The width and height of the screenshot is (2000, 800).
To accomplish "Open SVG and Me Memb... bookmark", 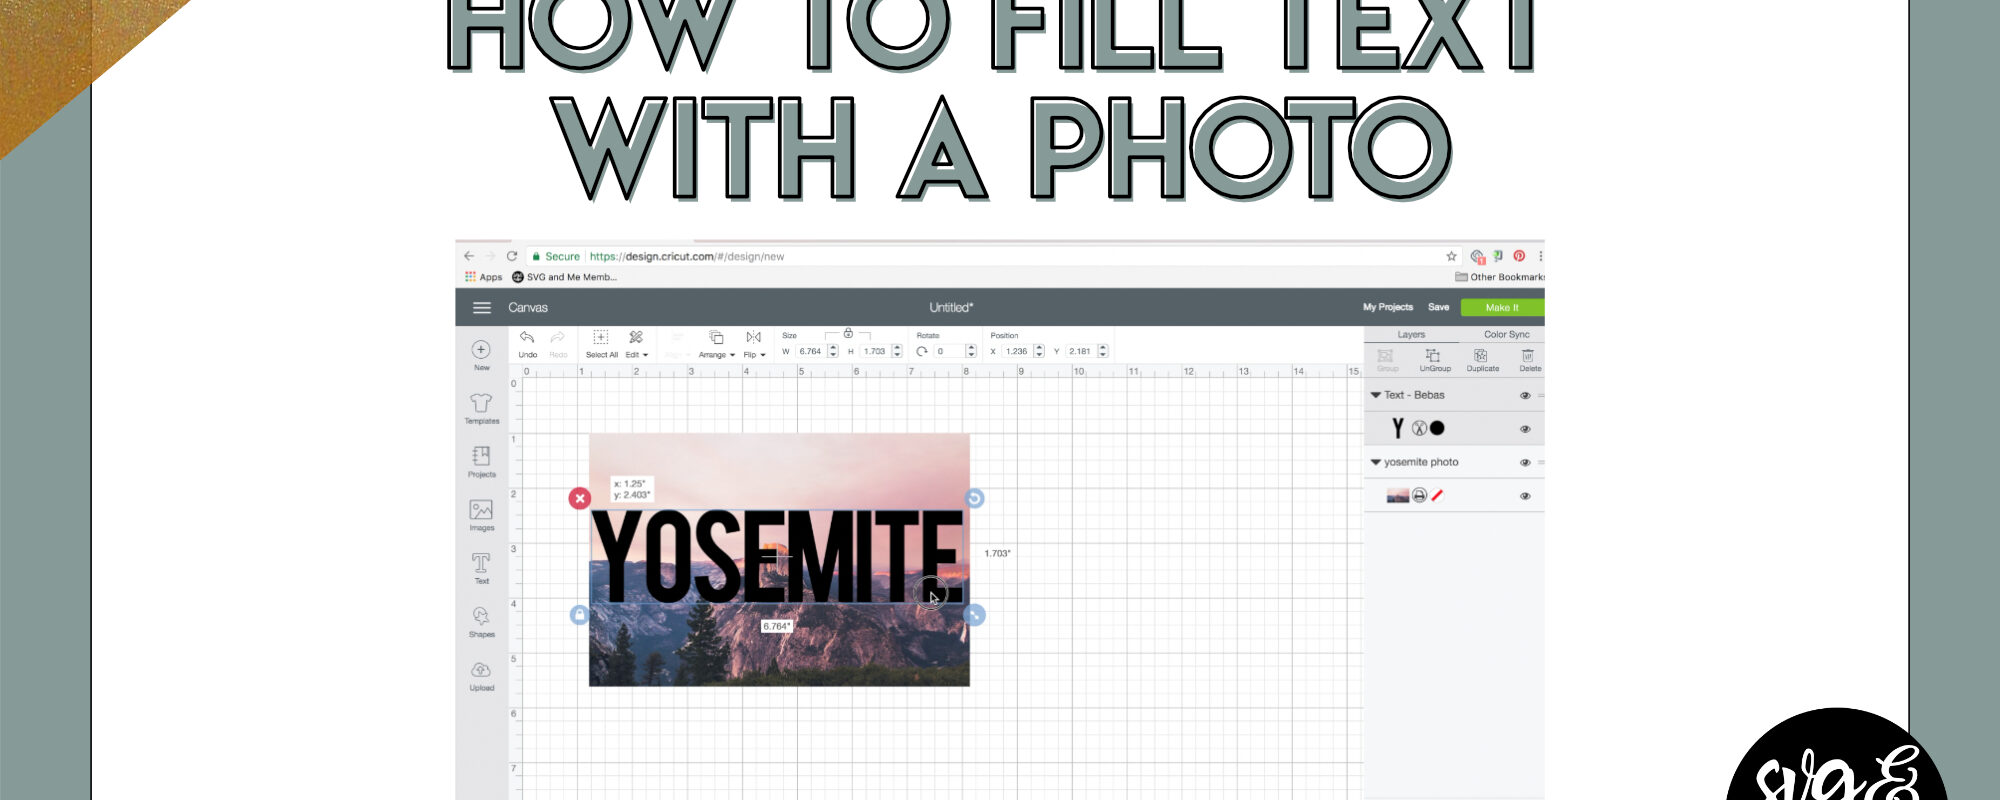I will (x=564, y=277).
